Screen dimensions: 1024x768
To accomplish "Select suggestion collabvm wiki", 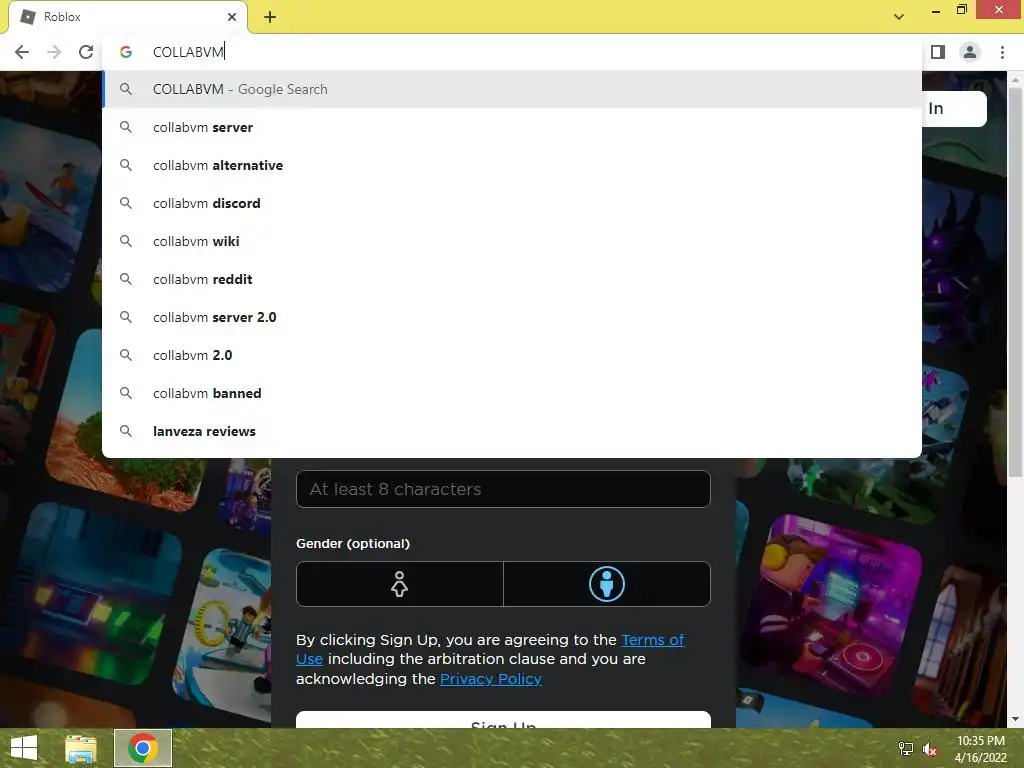I will (512, 241).
